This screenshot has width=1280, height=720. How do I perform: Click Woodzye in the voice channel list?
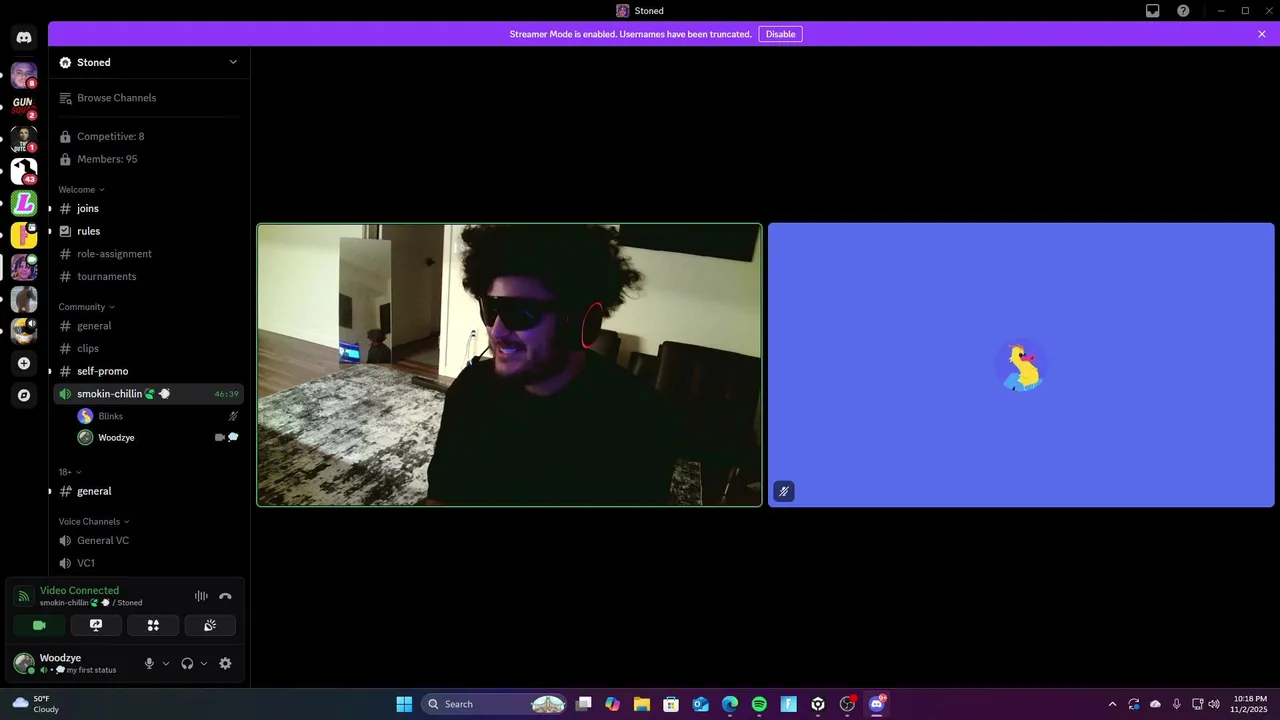(x=159, y=438)
